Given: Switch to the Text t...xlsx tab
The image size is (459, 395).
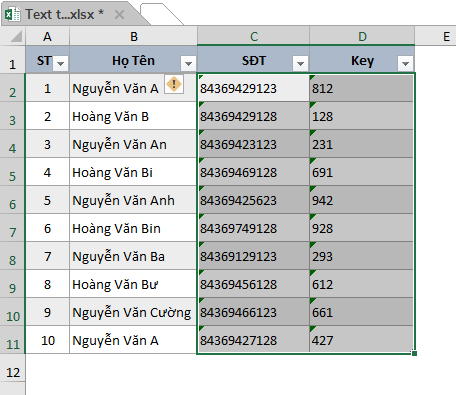Looking at the screenshot, I should 65,14.
